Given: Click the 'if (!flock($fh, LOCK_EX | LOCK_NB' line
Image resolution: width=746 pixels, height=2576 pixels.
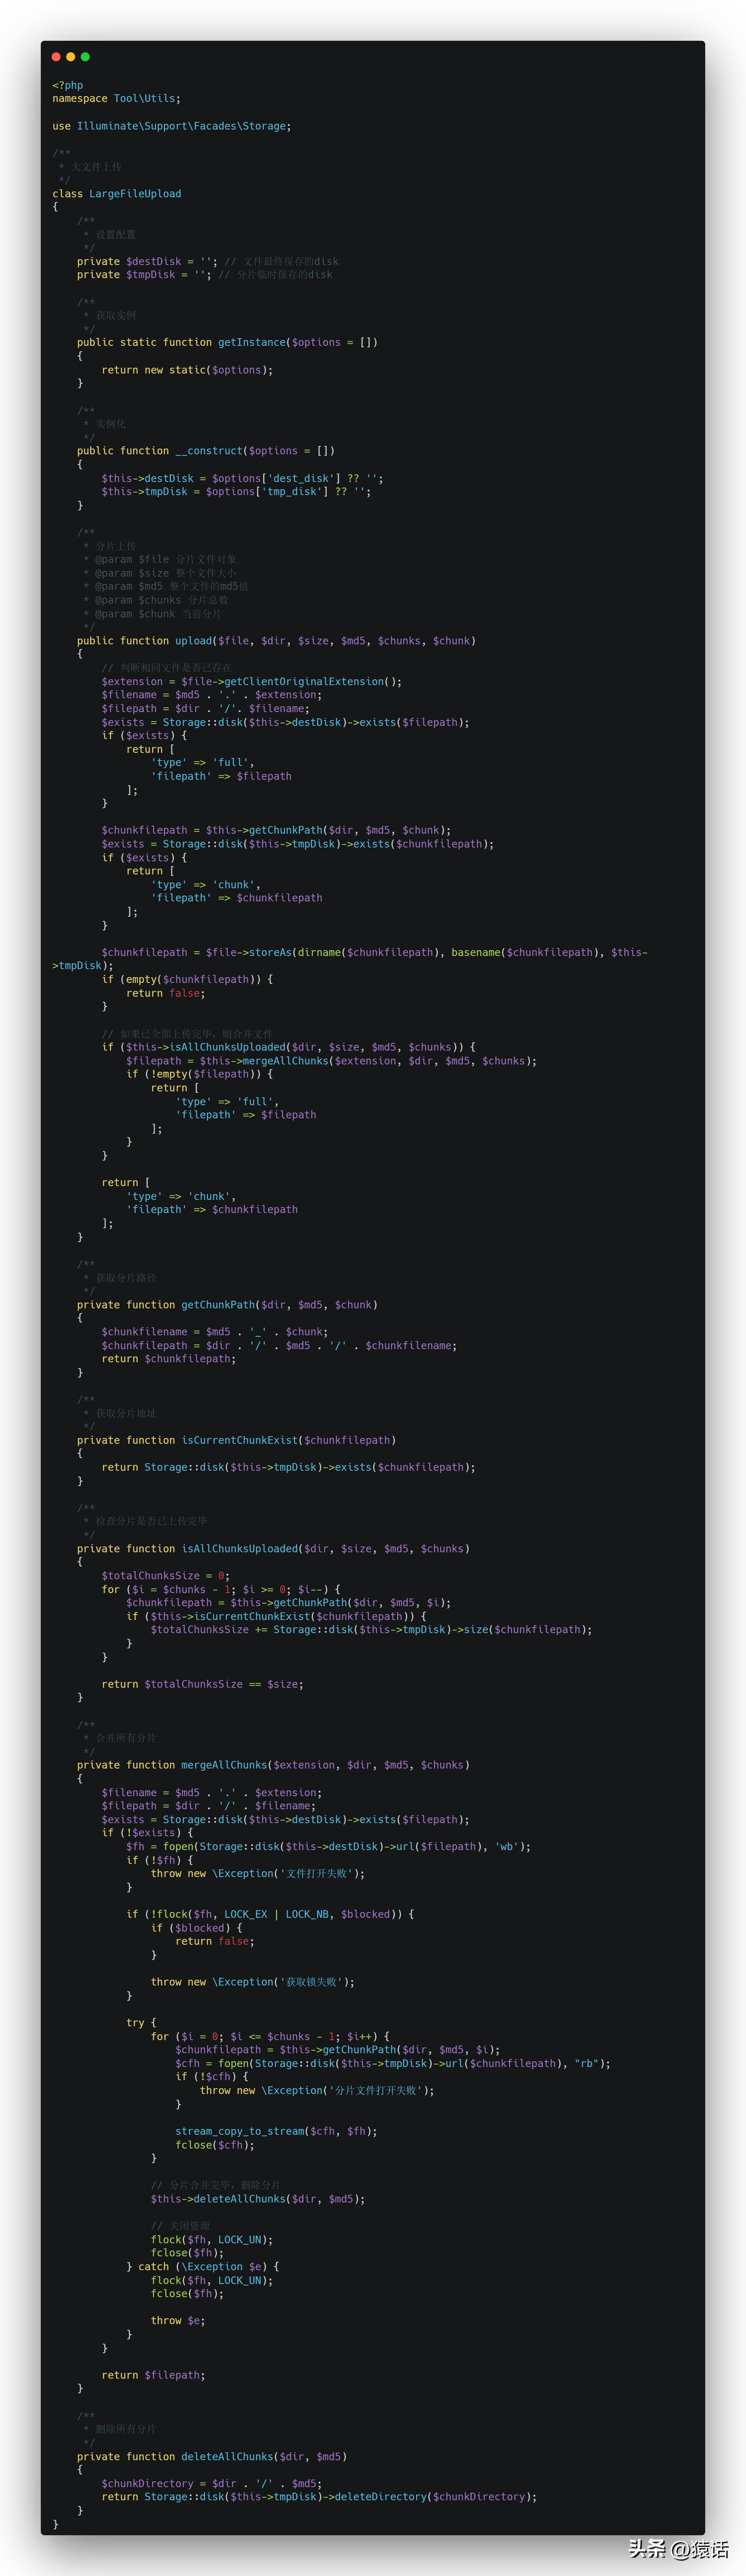Looking at the screenshot, I should [x=270, y=1915].
